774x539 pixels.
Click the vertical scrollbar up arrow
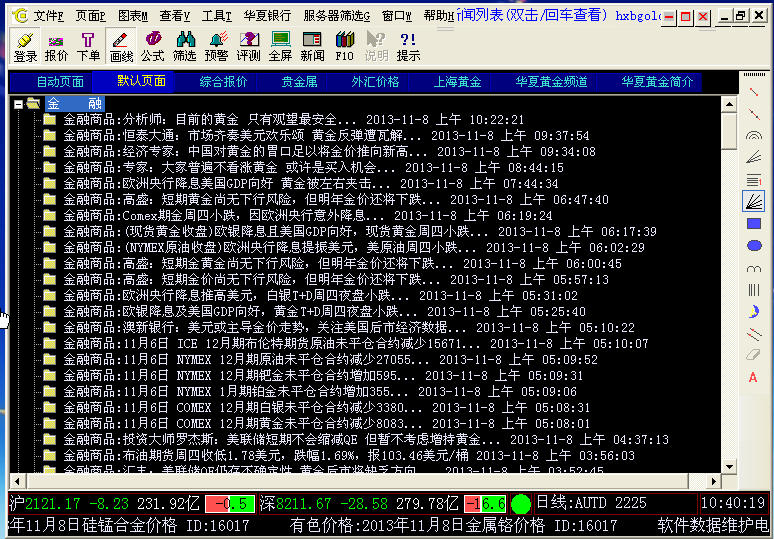pyautogui.click(x=729, y=104)
